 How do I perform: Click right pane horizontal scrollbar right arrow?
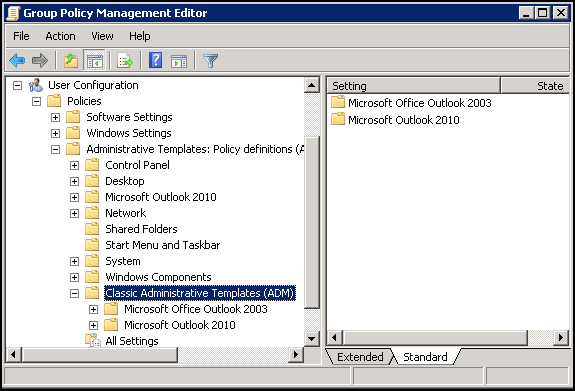point(561,337)
